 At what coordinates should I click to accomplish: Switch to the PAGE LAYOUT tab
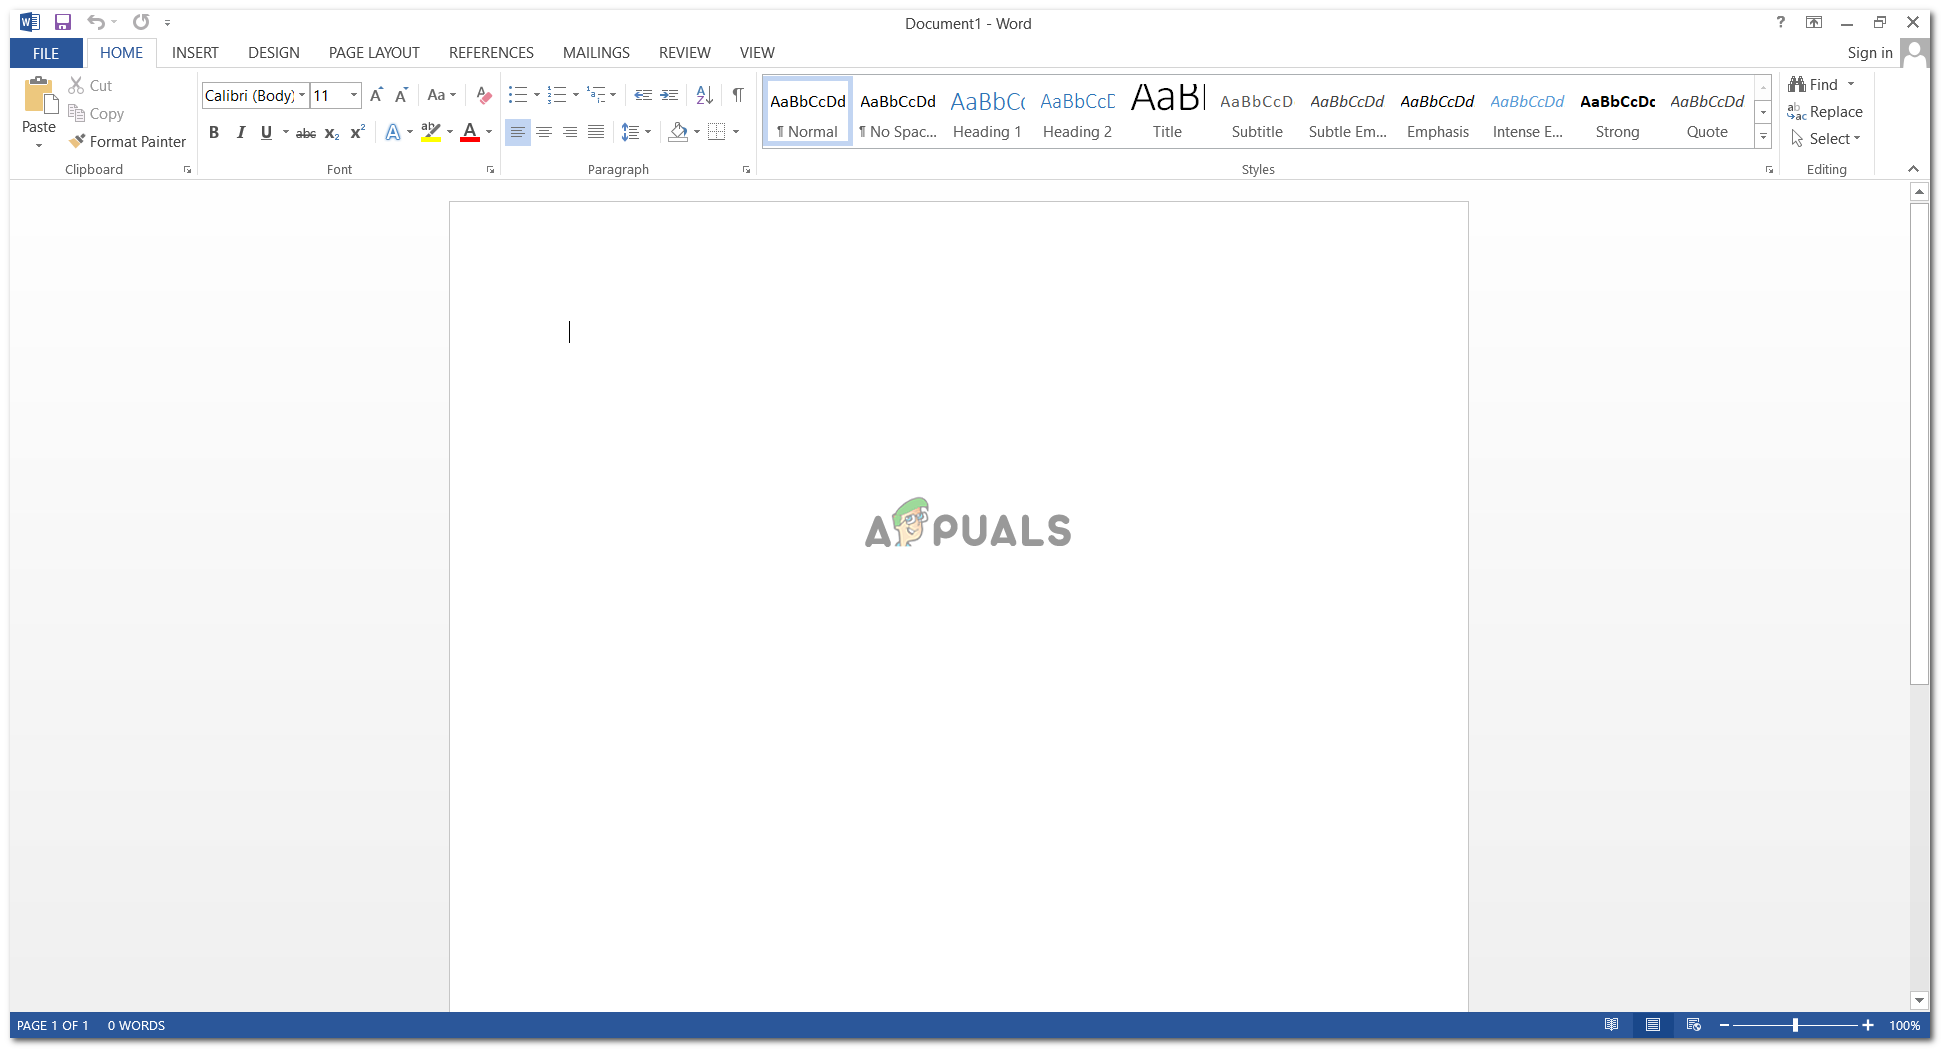click(x=374, y=53)
